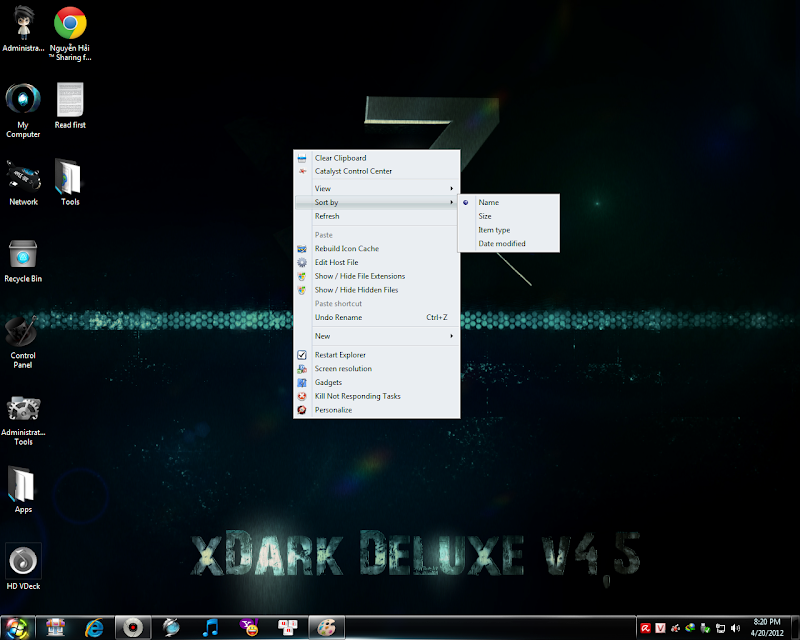The width and height of the screenshot is (800, 640).
Task: Launch the HD VDeck desktop shortcut
Action: coord(23,567)
